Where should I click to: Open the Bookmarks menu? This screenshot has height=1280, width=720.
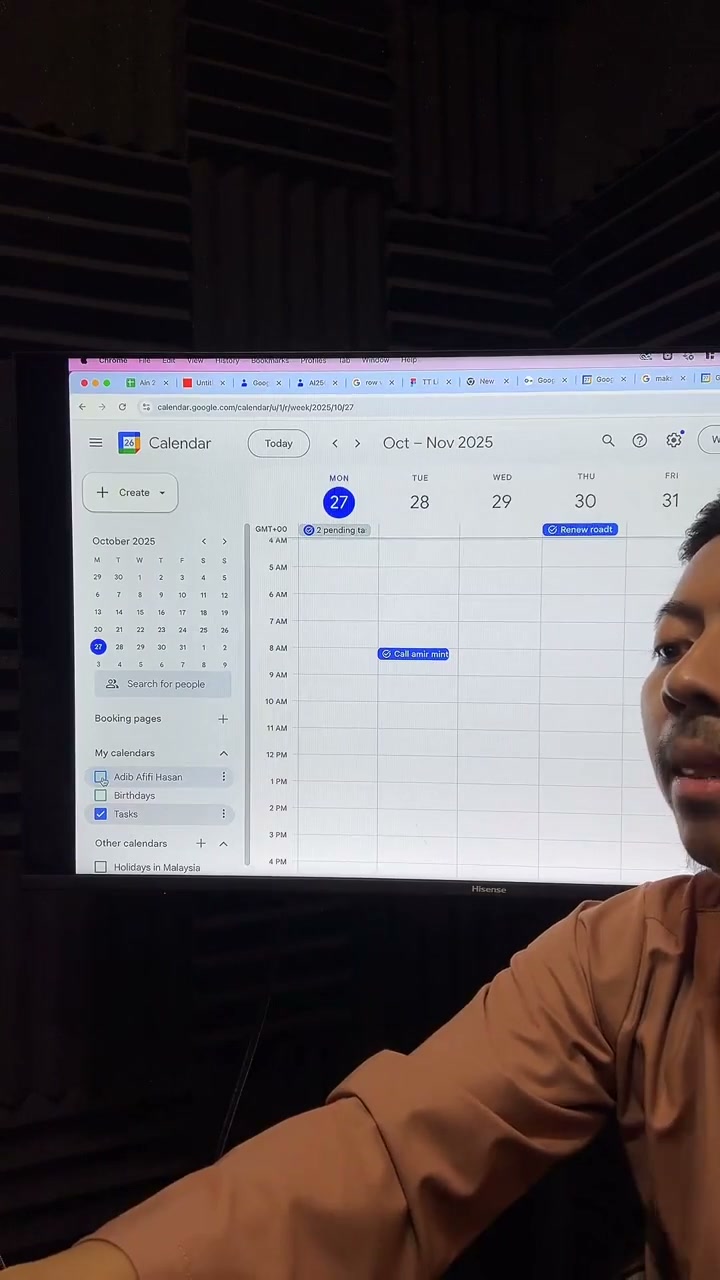coord(270,360)
